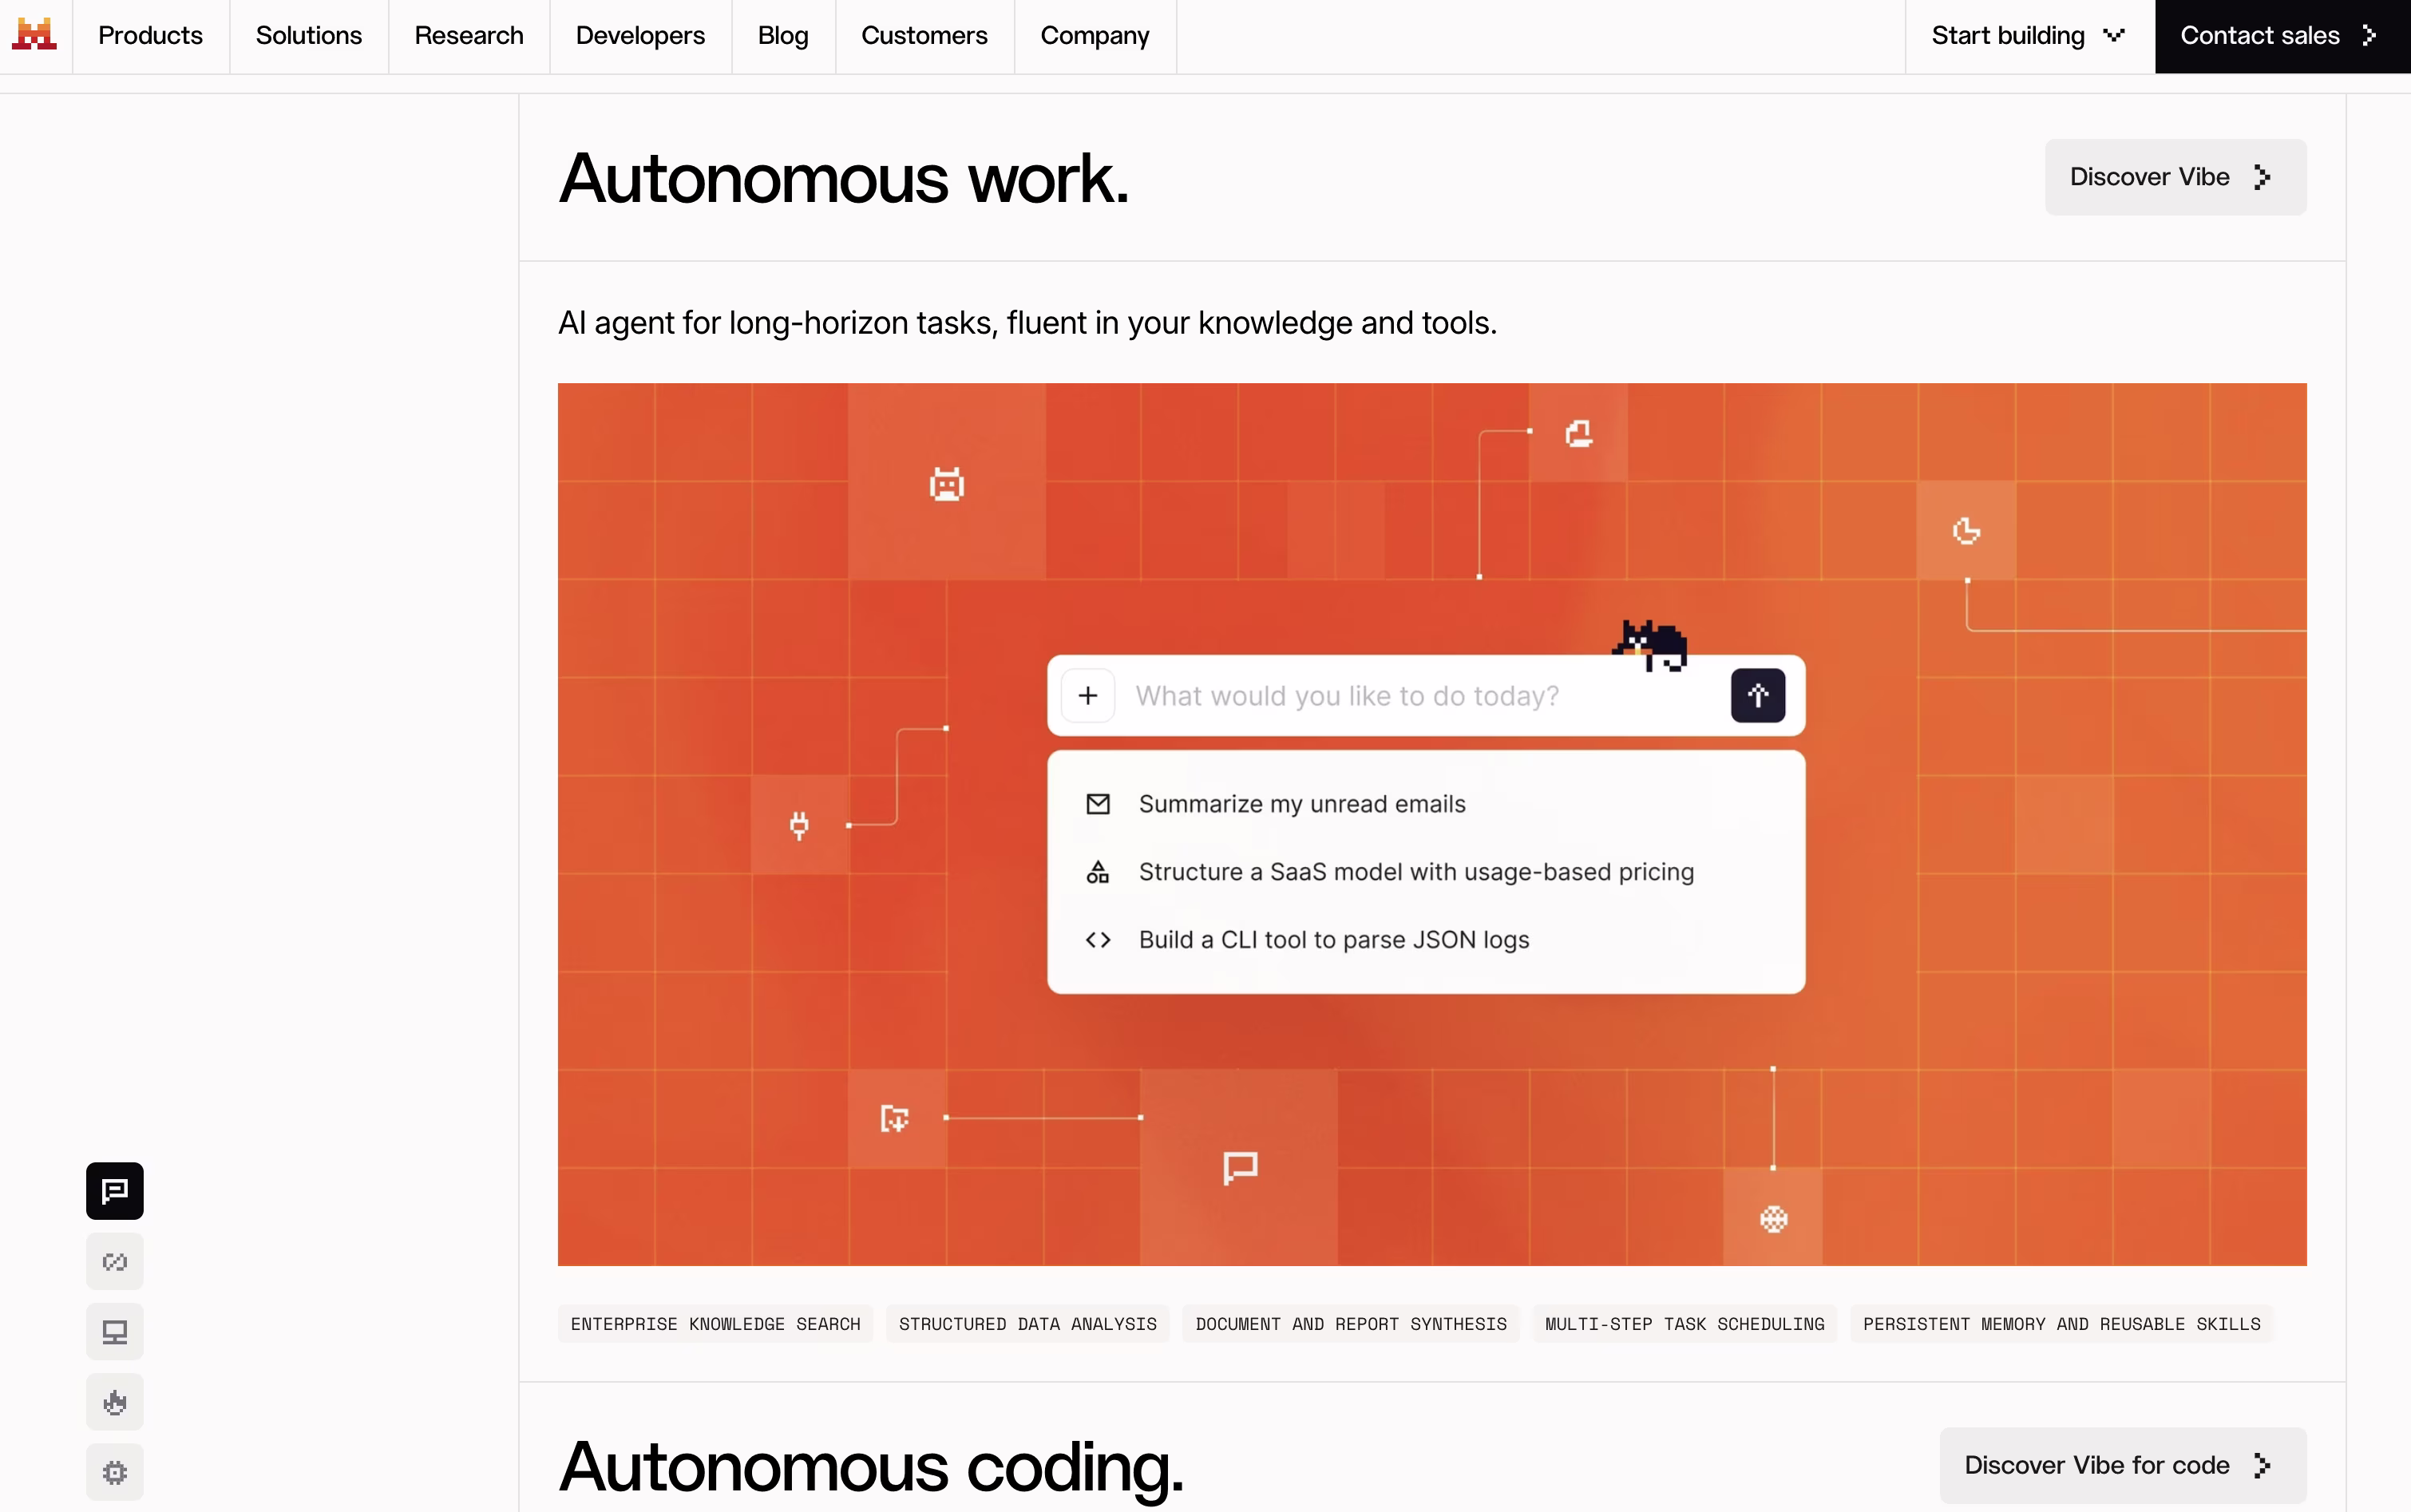Click the 'Autonomous work.' heading

843,179
